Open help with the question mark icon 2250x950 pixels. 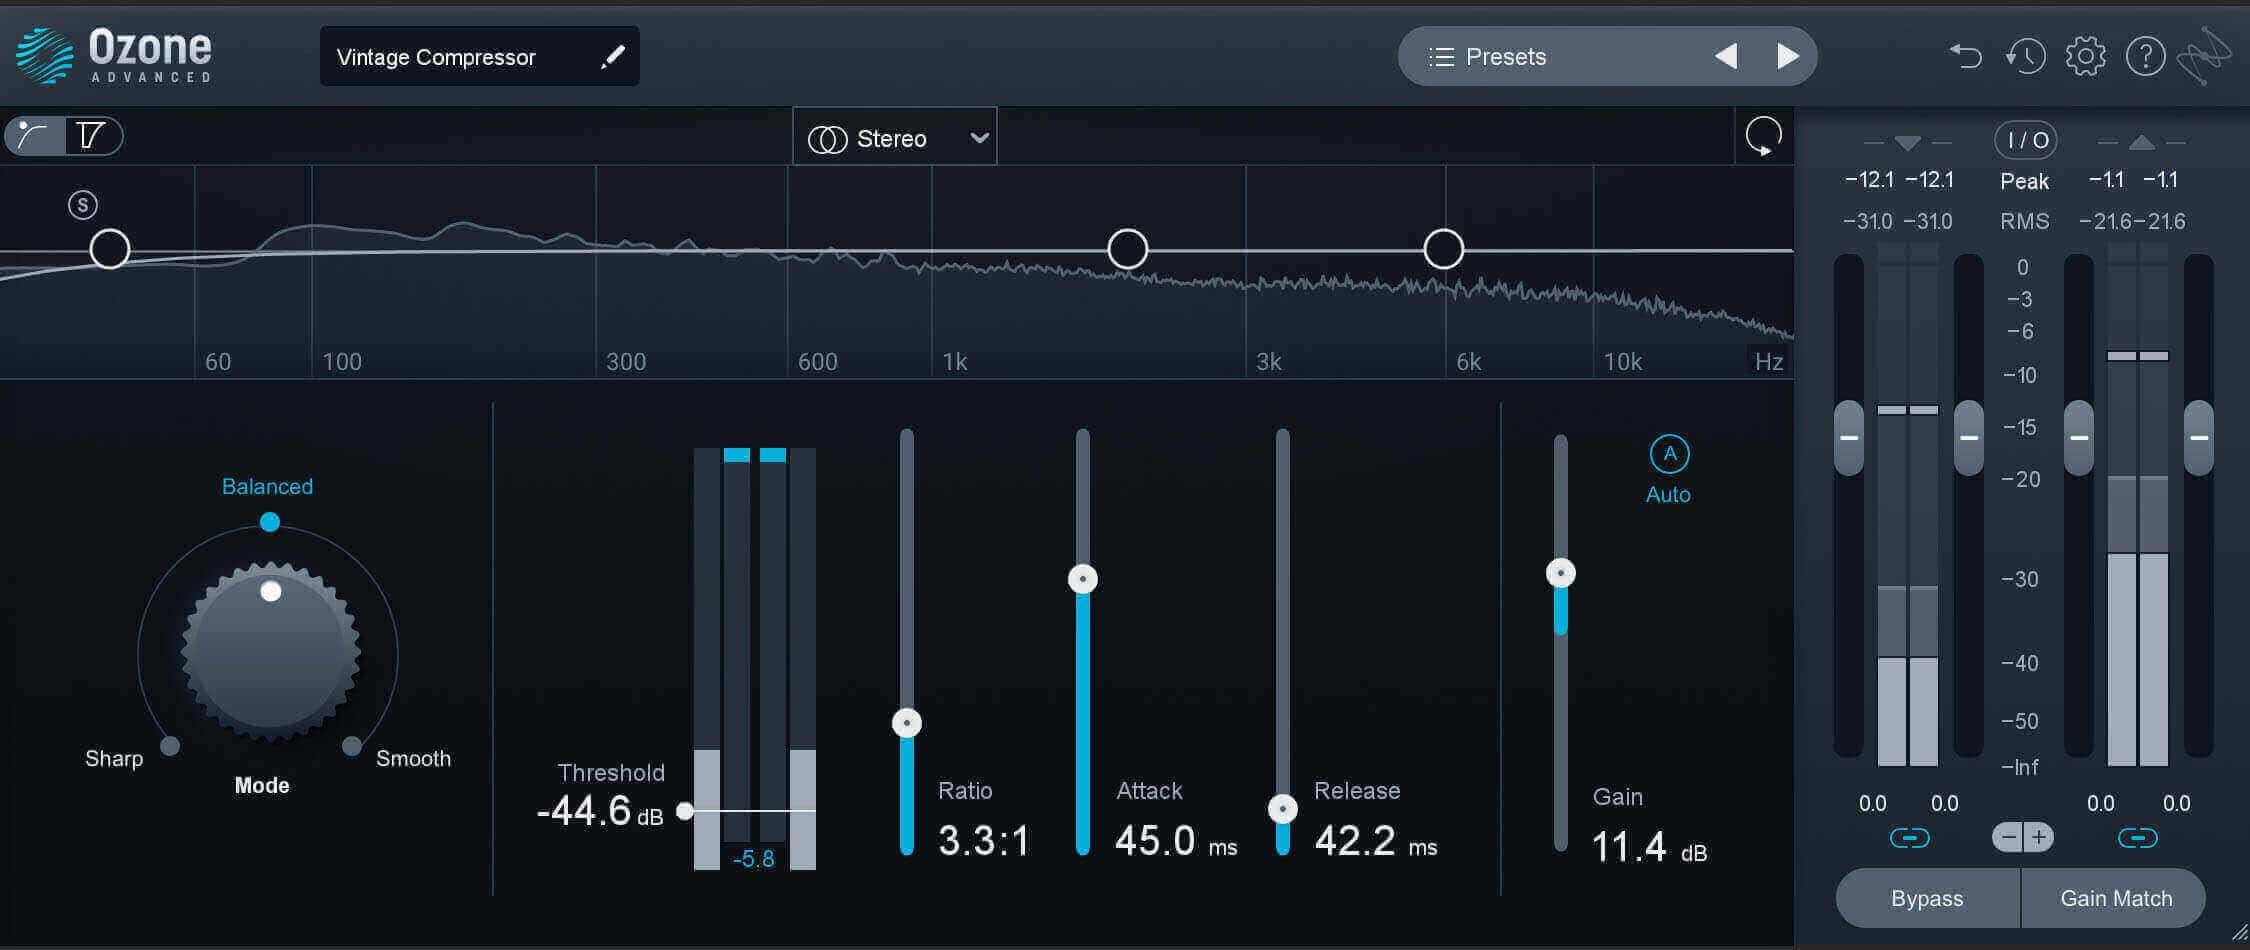(2145, 56)
